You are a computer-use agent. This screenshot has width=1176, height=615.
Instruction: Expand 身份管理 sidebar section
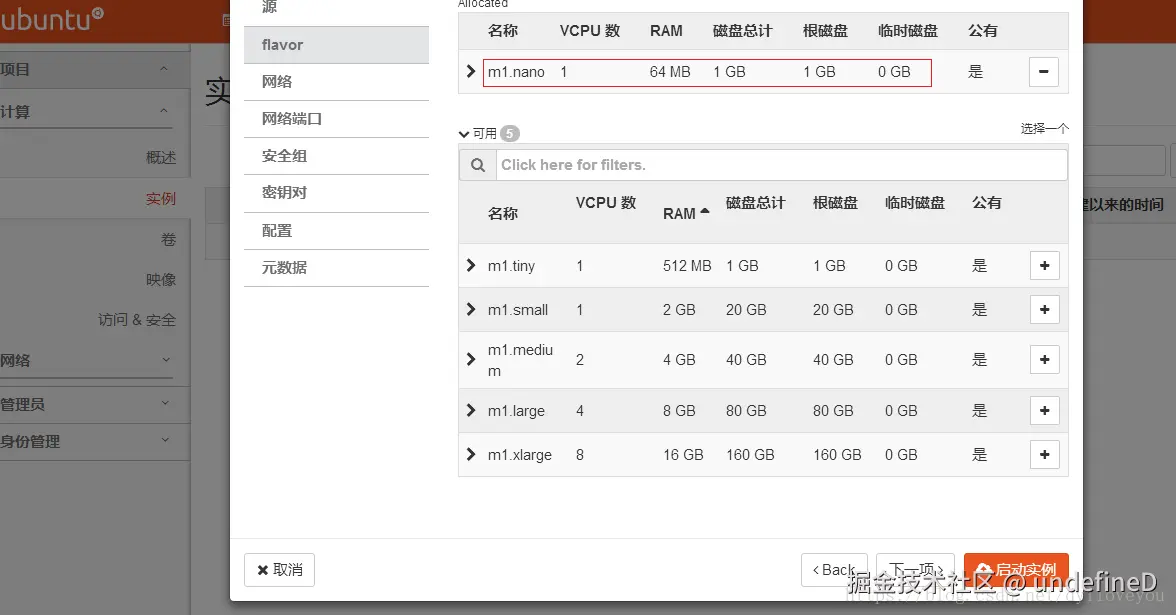[x=166, y=440]
